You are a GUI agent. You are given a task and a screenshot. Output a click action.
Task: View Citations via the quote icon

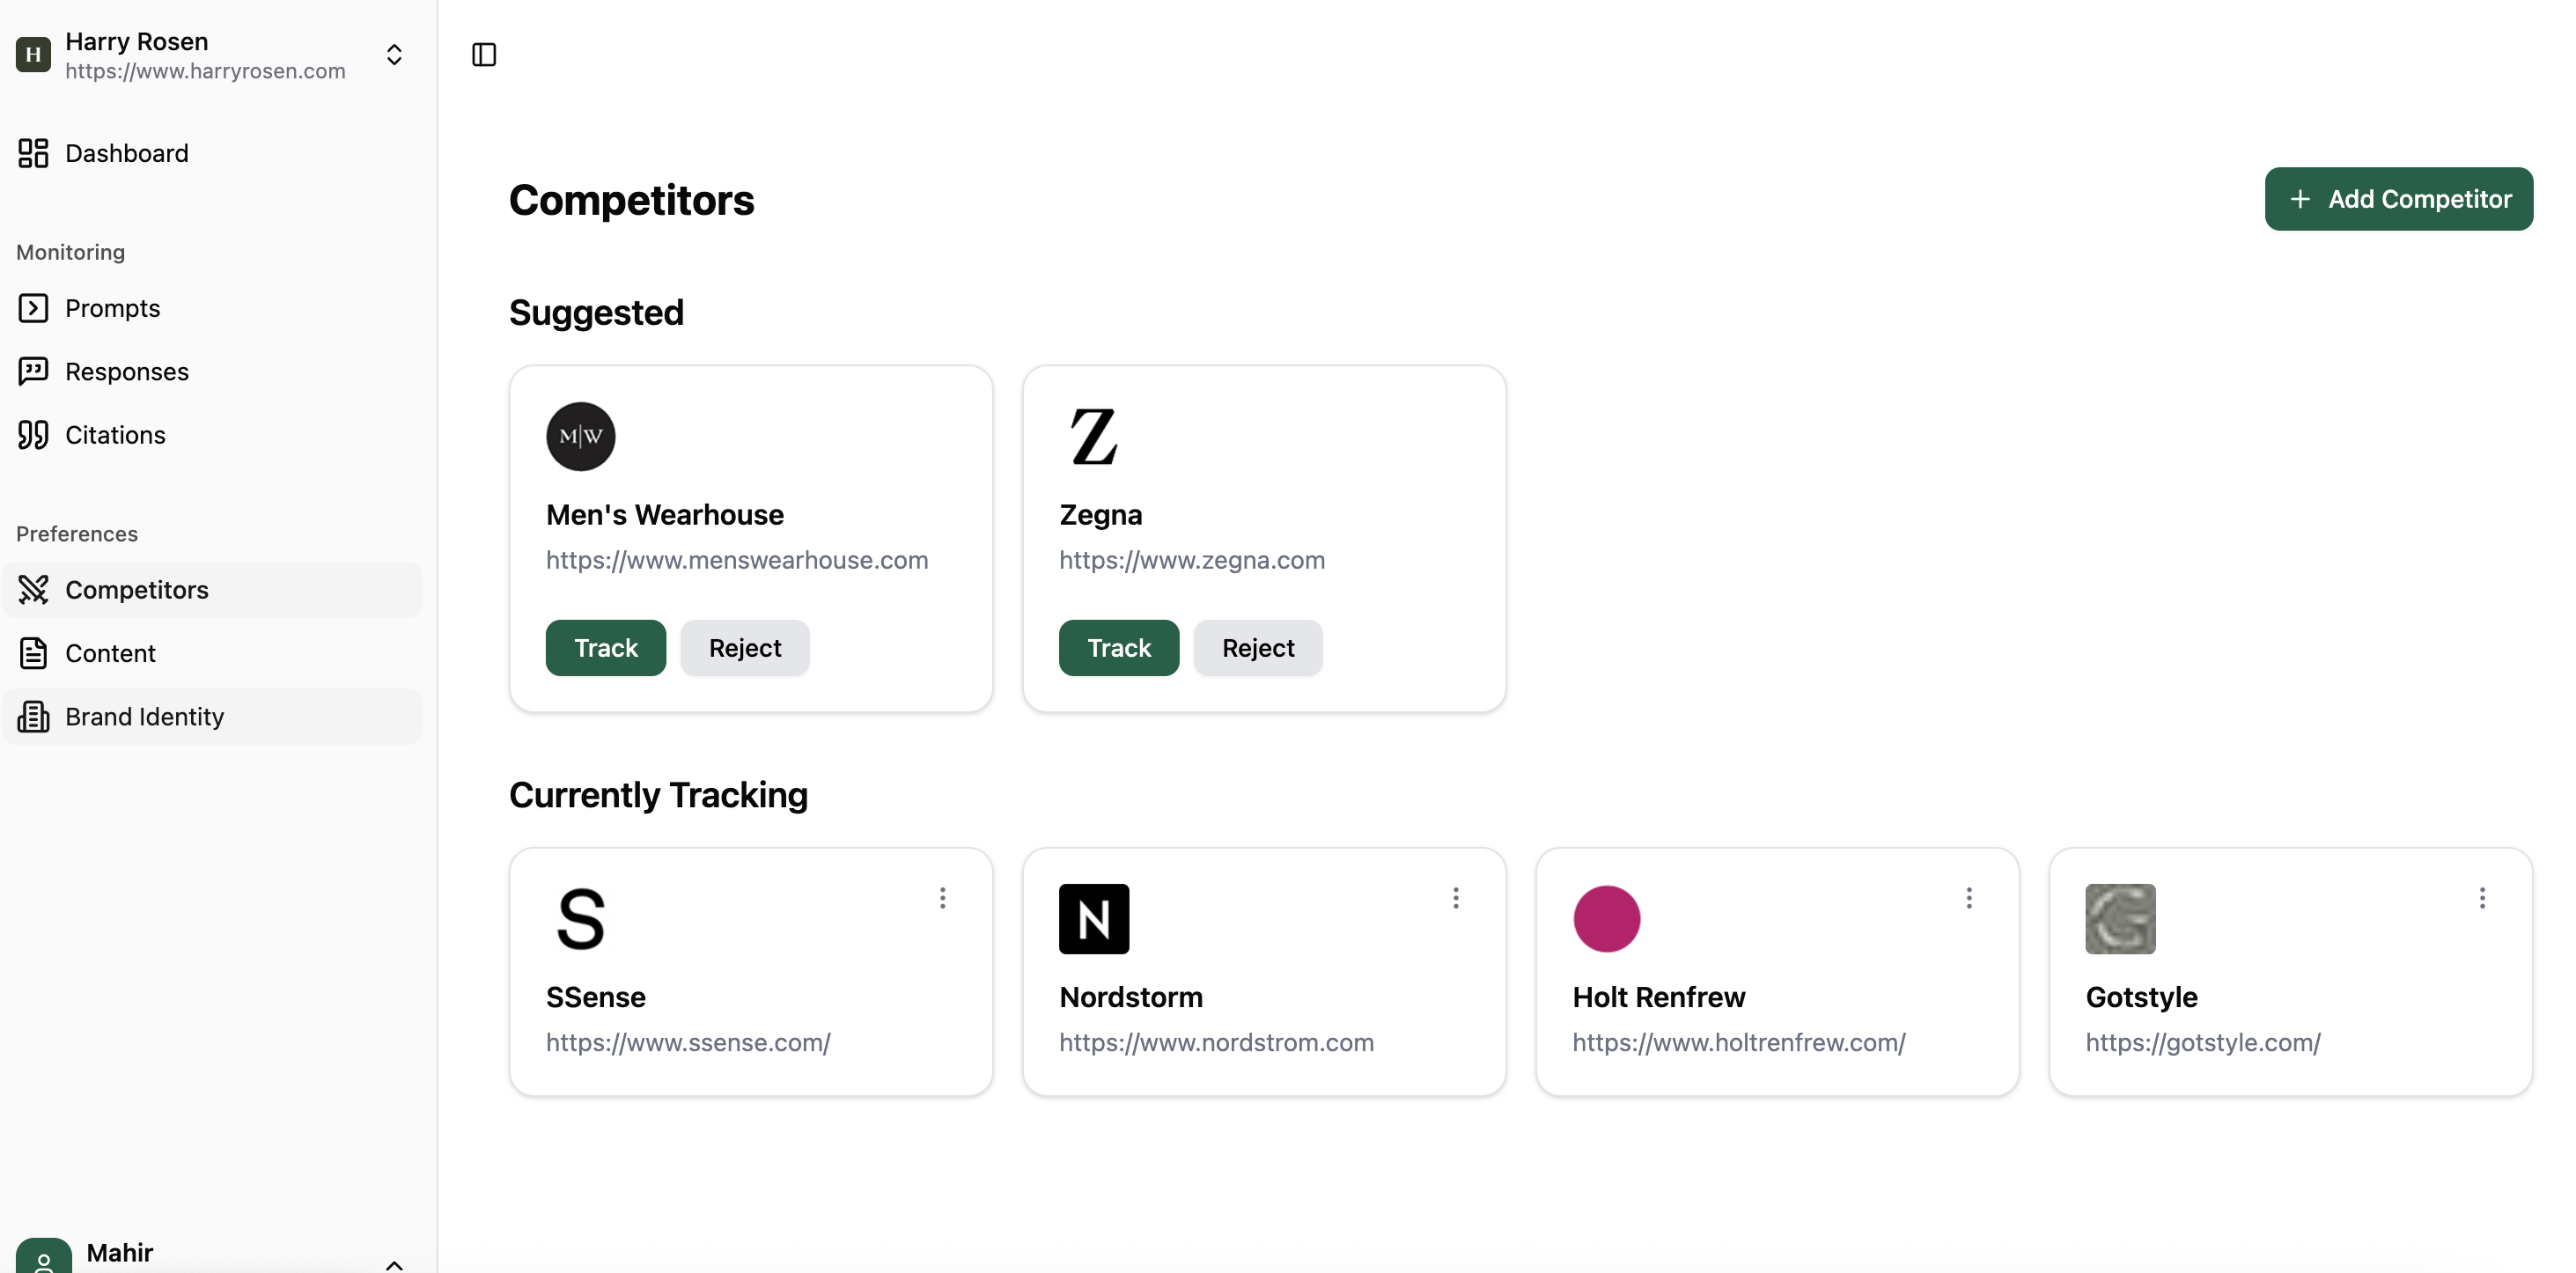34,435
